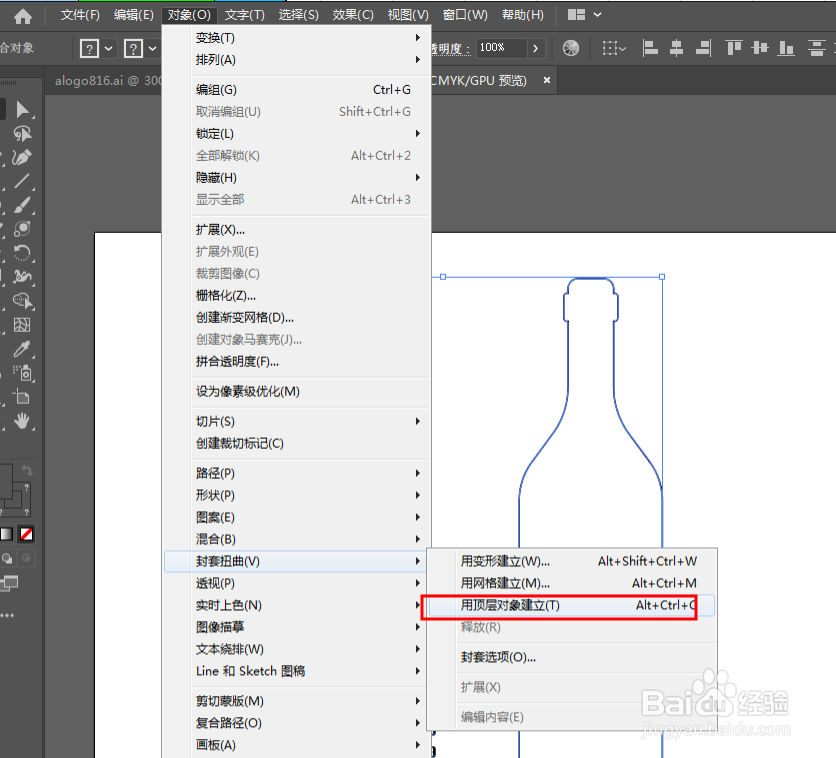The image size is (836, 758).
Task: Click horizontal align left icon
Action: (x=650, y=49)
